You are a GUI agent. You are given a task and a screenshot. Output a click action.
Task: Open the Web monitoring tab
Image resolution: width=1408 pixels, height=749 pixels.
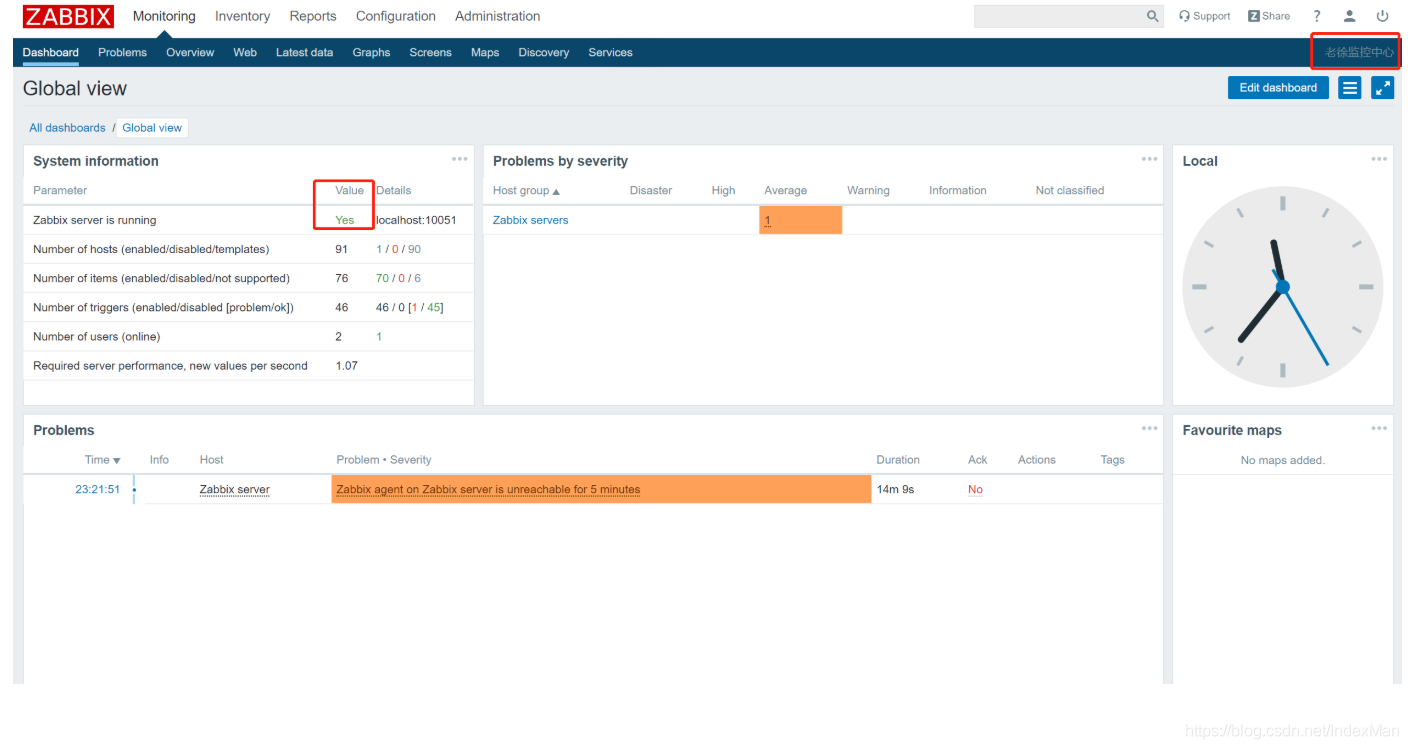pyautogui.click(x=245, y=52)
